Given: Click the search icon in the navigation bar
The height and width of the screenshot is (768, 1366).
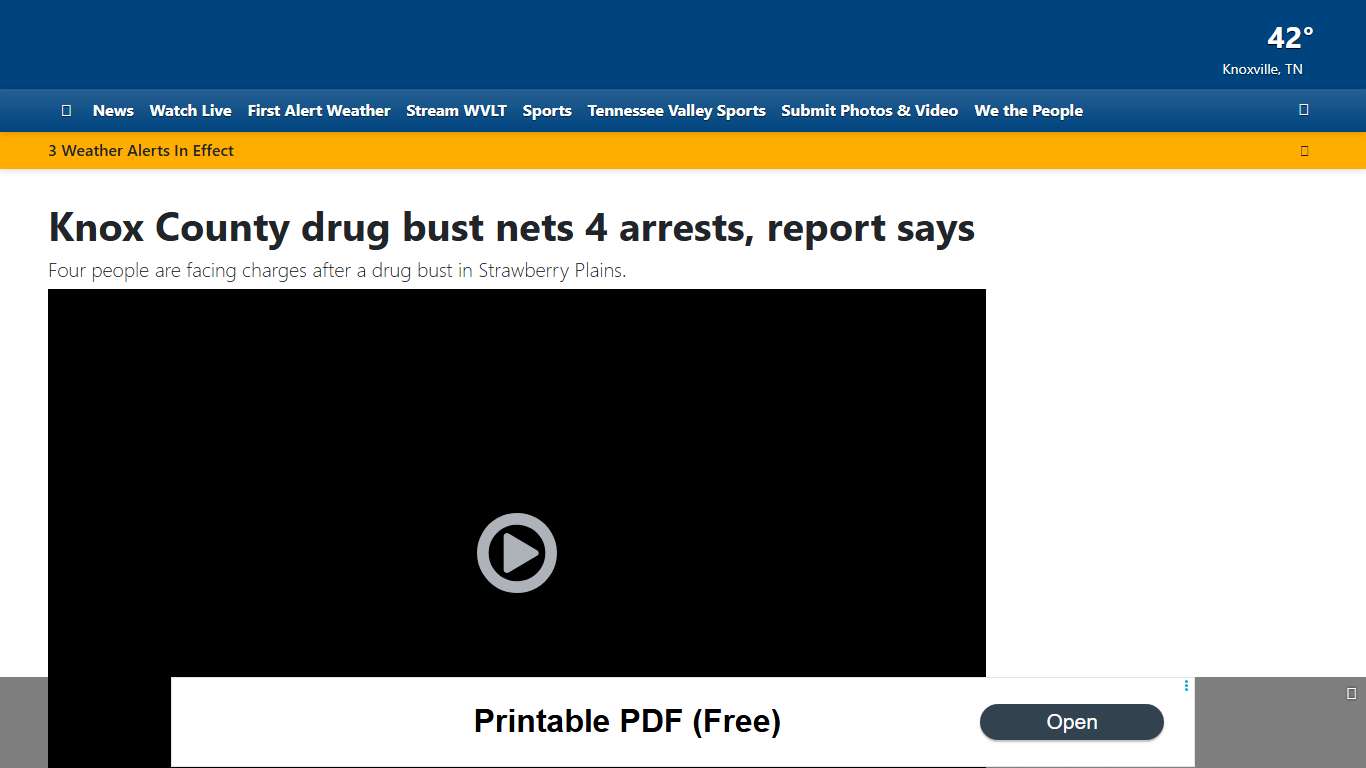Looking at the screenshot, I should 1303,110.
